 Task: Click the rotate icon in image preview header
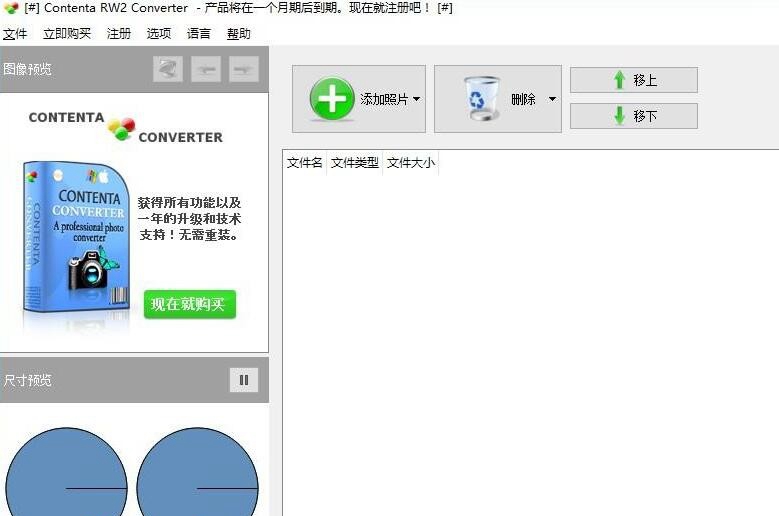pos(168,69)
